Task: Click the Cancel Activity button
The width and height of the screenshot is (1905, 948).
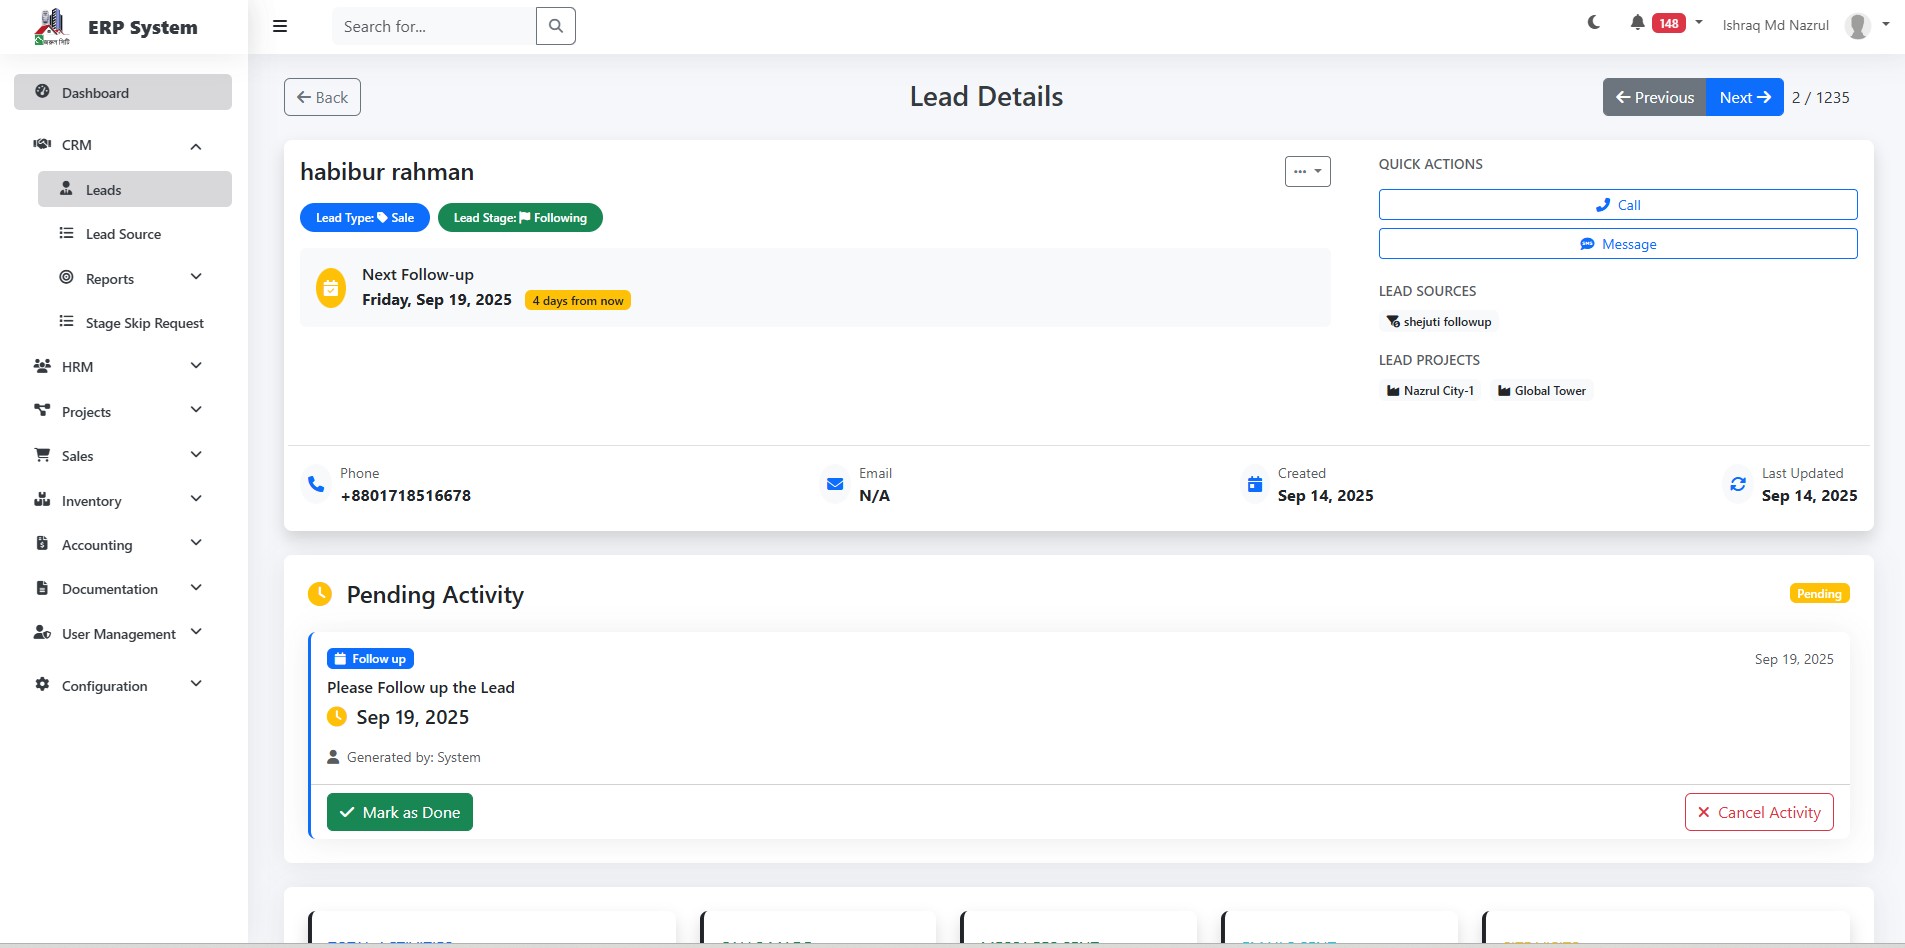Action: [x=1759, y=812]
